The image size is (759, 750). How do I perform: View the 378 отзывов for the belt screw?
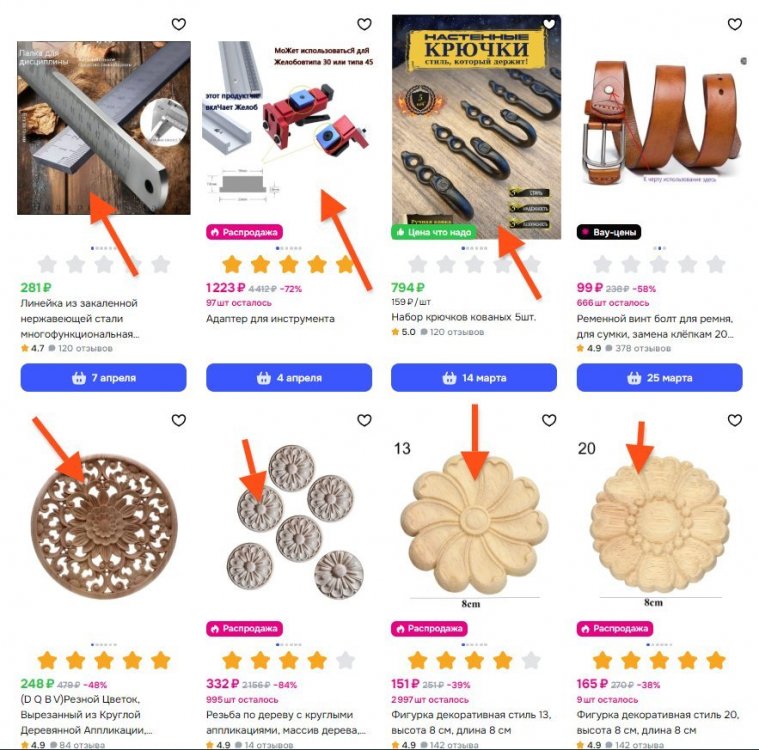pos(642,348)
